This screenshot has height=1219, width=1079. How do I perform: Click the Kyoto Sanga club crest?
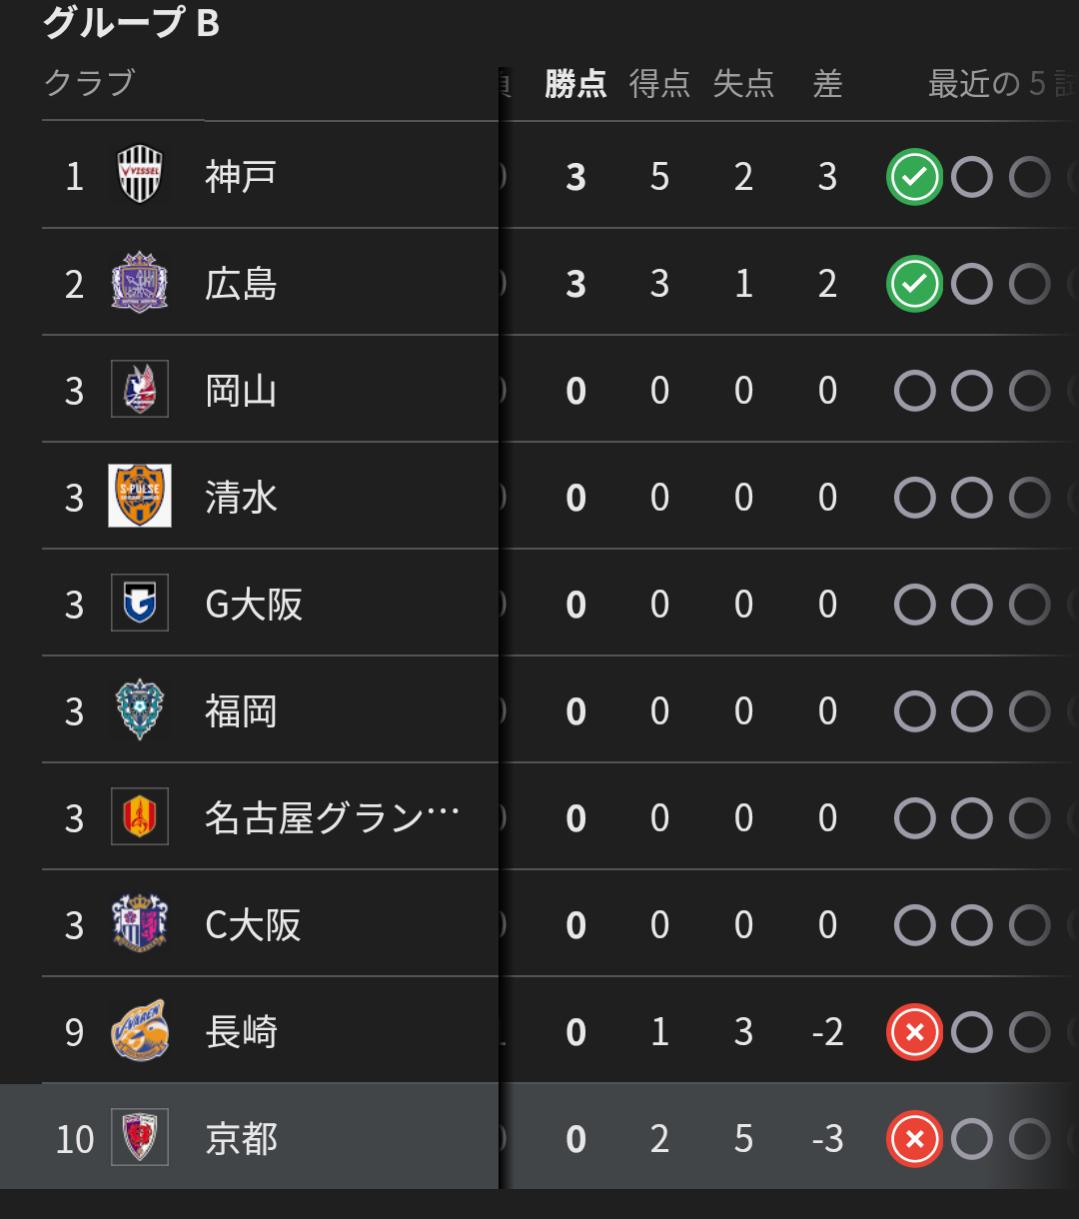coord(139,1138)
